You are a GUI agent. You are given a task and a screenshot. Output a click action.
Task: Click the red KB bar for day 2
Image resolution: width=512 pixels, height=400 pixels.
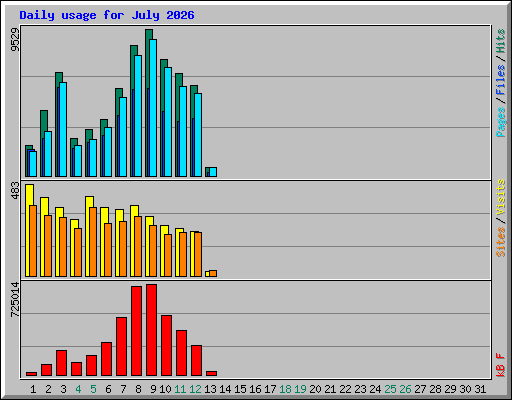(46, 370)
